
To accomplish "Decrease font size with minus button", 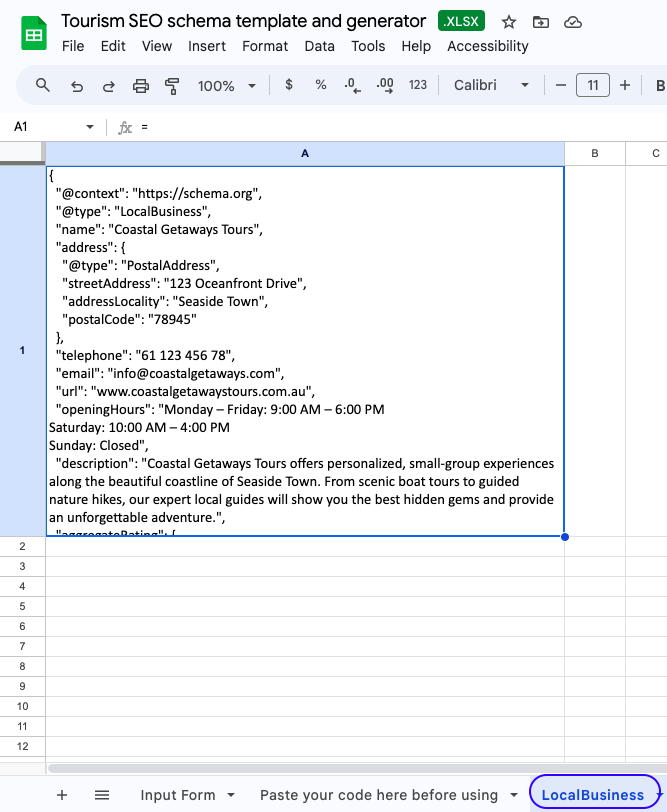I will 561,86.
